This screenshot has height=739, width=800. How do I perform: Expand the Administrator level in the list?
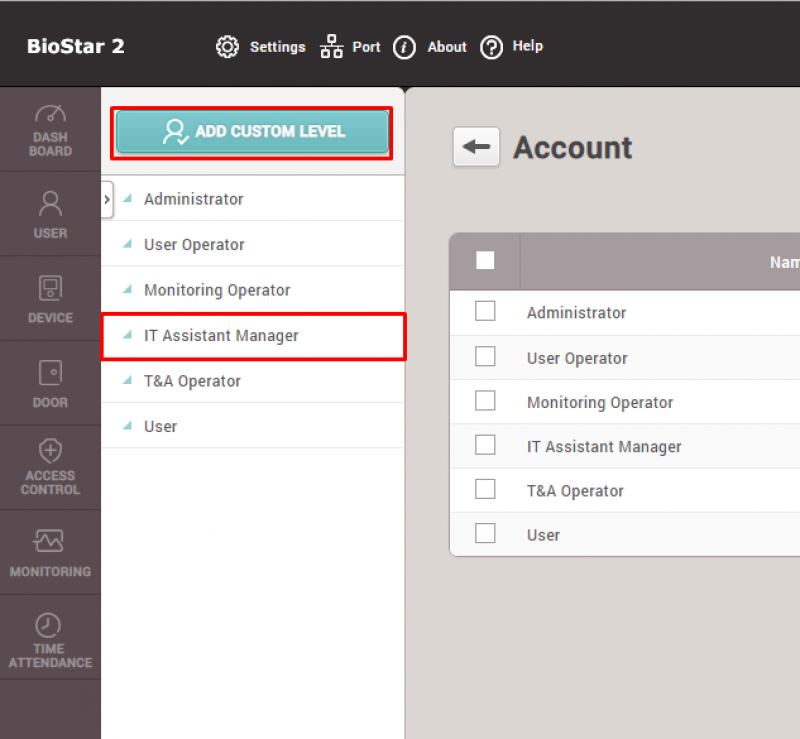(128, 199)
